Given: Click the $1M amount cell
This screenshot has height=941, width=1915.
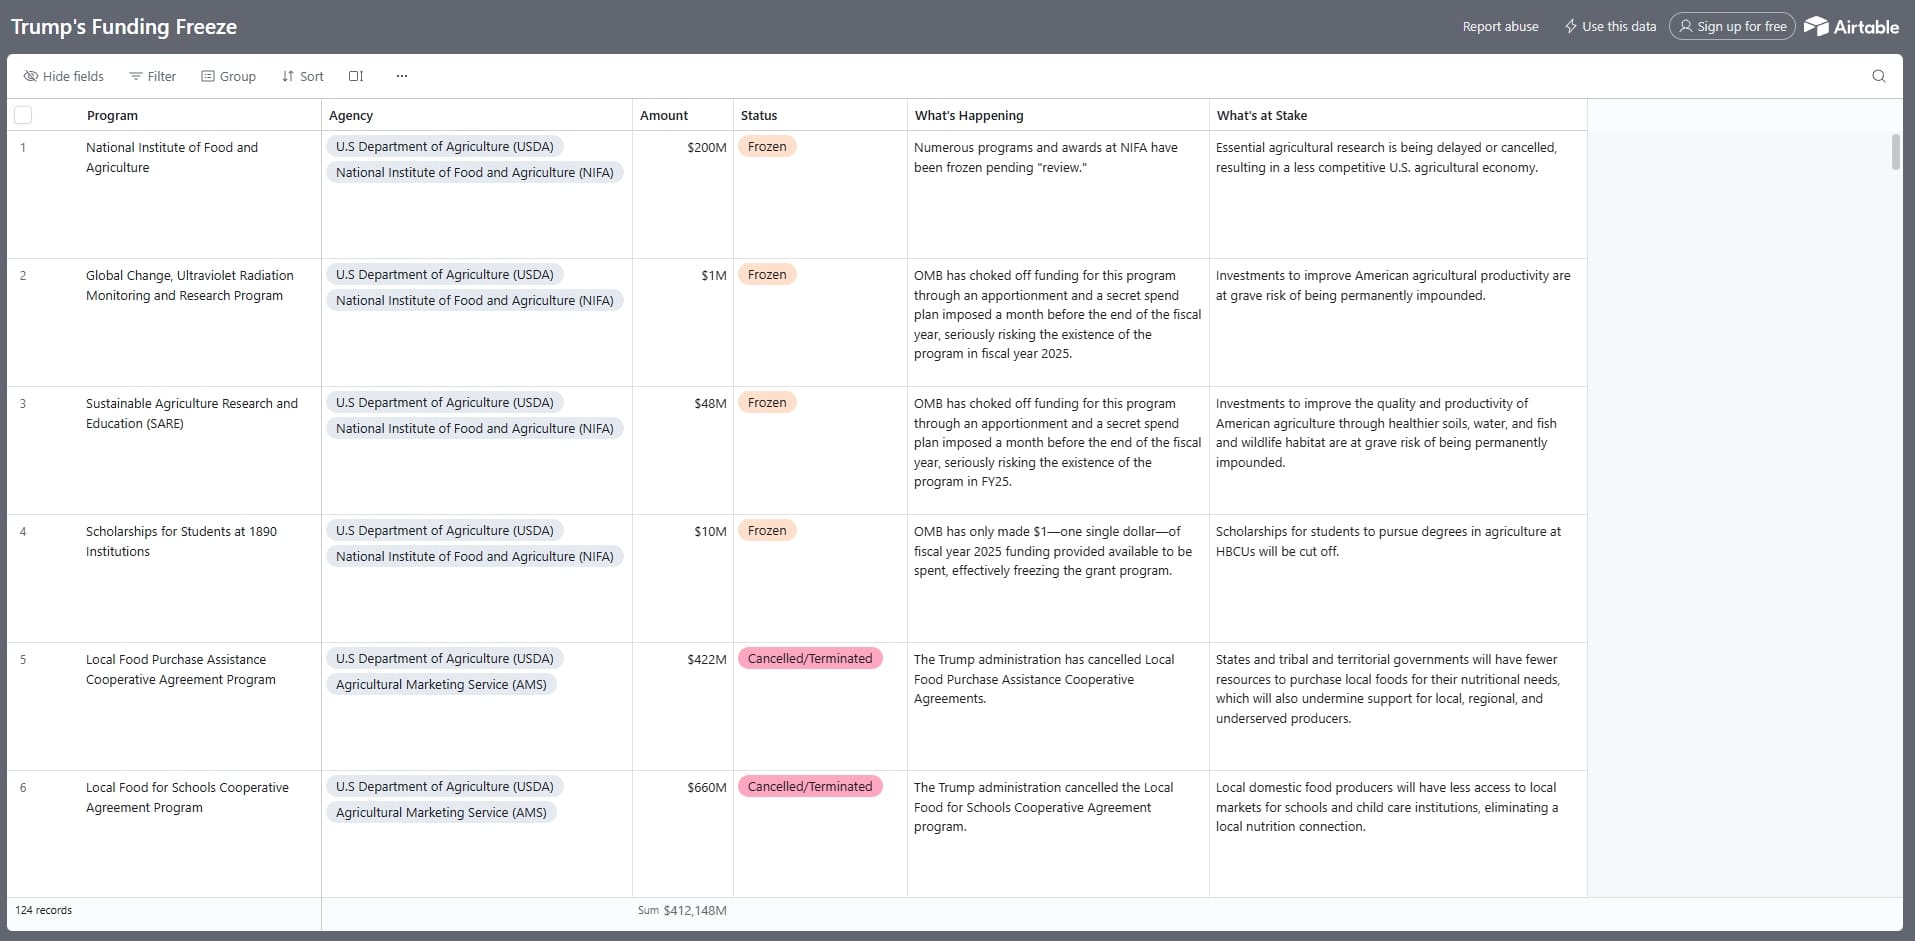Looking at the screenshot, I should tap(683, 322).
